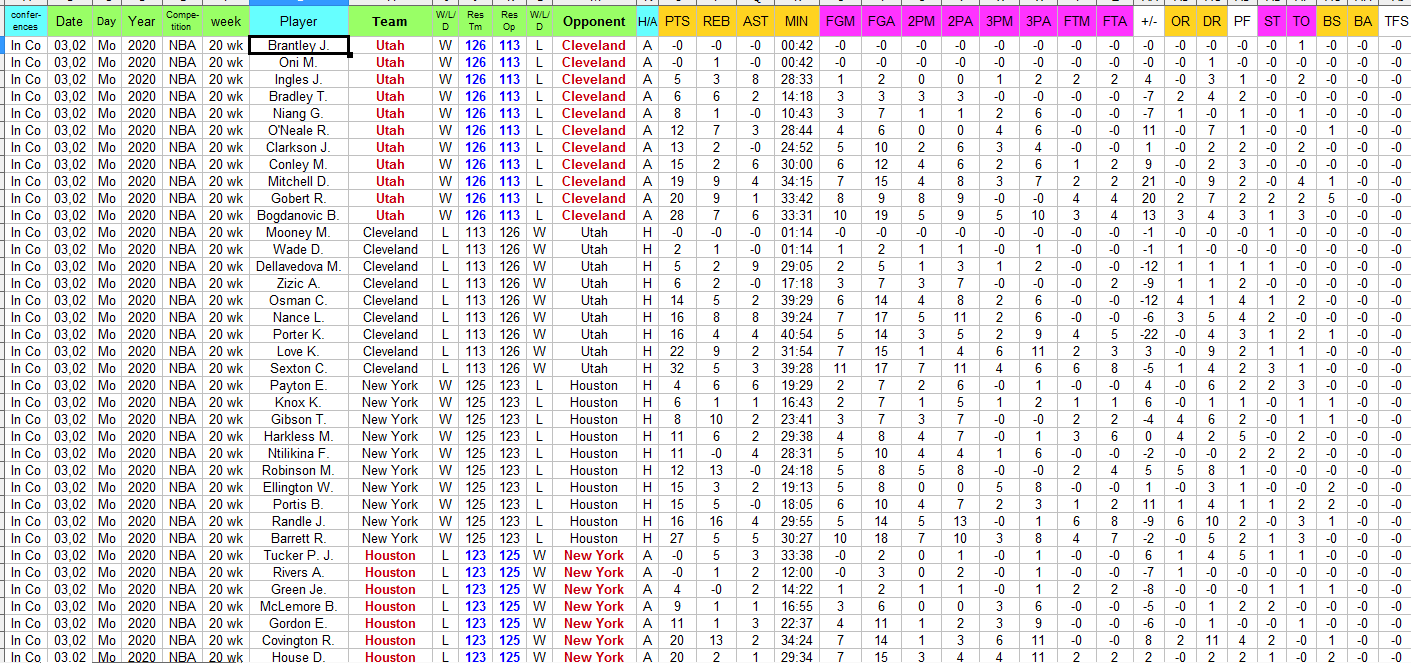The height and width of the screenshot is (663, 1411).
Task: Click player cell Dellavedova M.
Action: point(298,266)
